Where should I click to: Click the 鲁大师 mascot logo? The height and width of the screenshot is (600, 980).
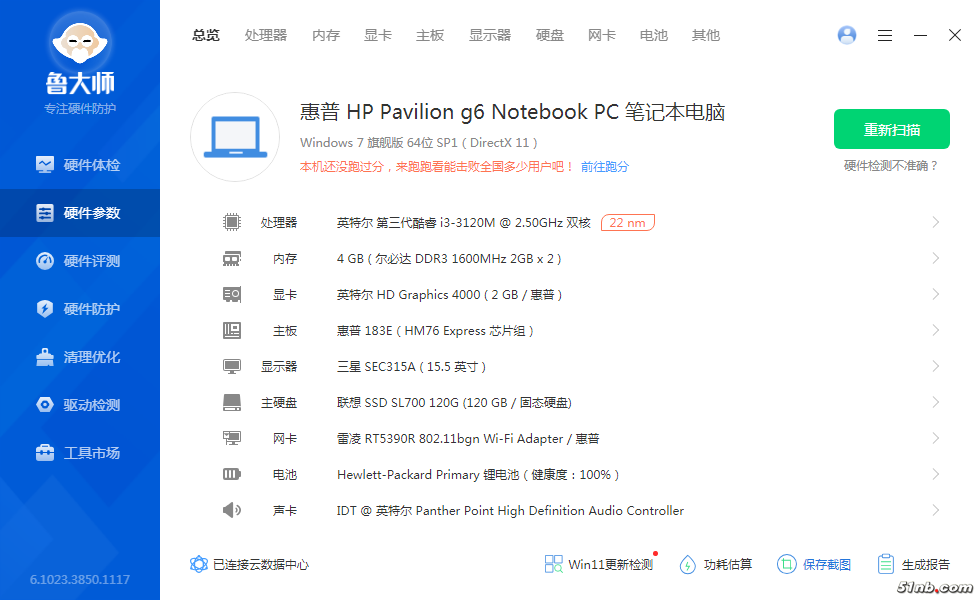coord(80,44)
